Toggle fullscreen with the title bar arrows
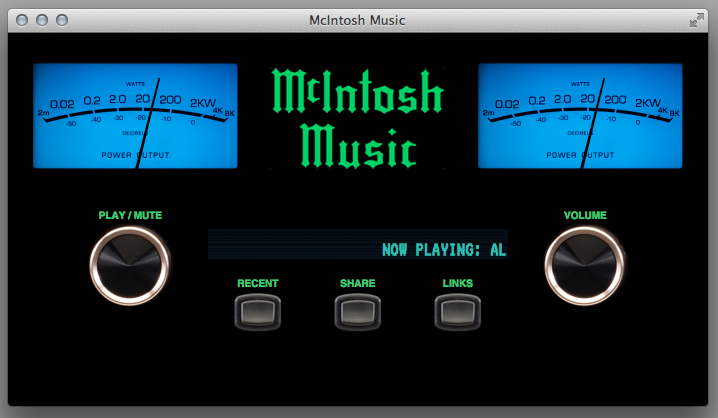The image size is (718, 418). point(696,20)
